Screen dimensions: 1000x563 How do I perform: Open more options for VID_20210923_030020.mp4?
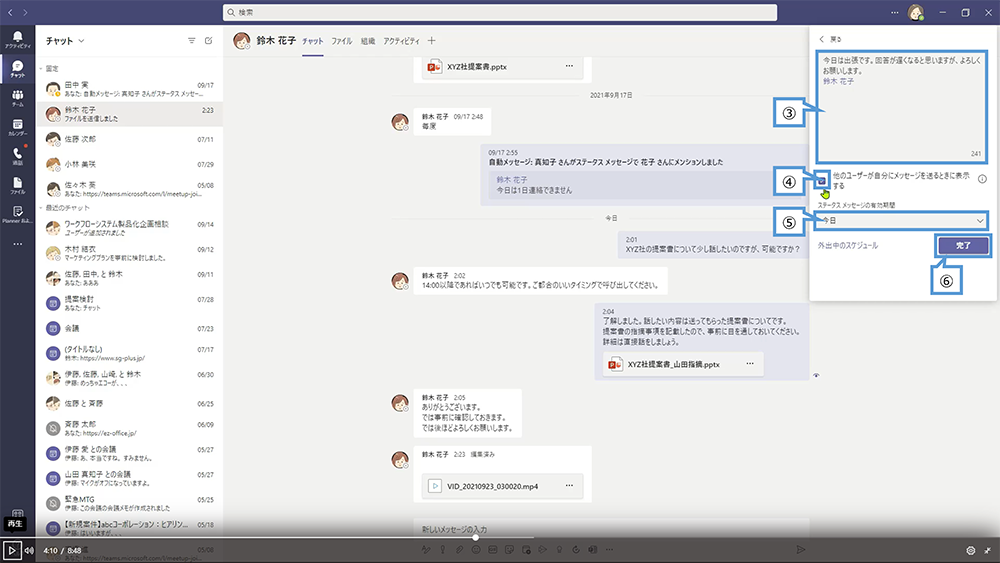(x=569, y=485)
